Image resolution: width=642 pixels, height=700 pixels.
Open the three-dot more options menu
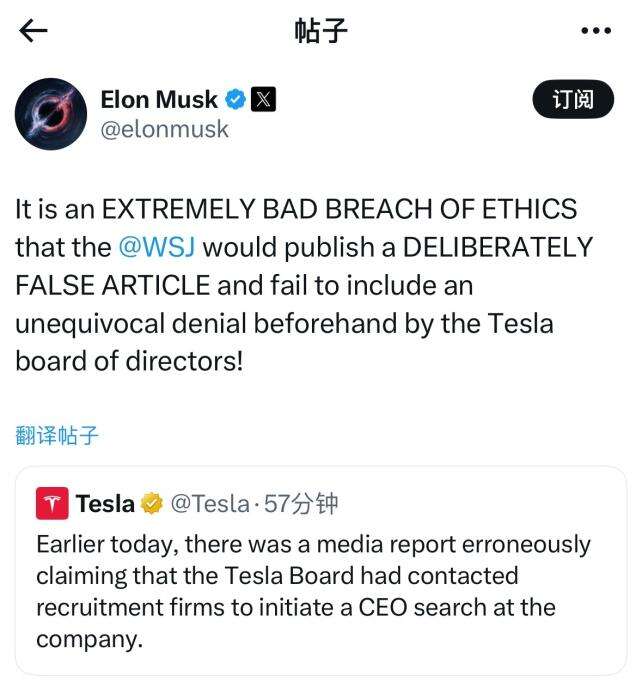[x=596, y=31]
